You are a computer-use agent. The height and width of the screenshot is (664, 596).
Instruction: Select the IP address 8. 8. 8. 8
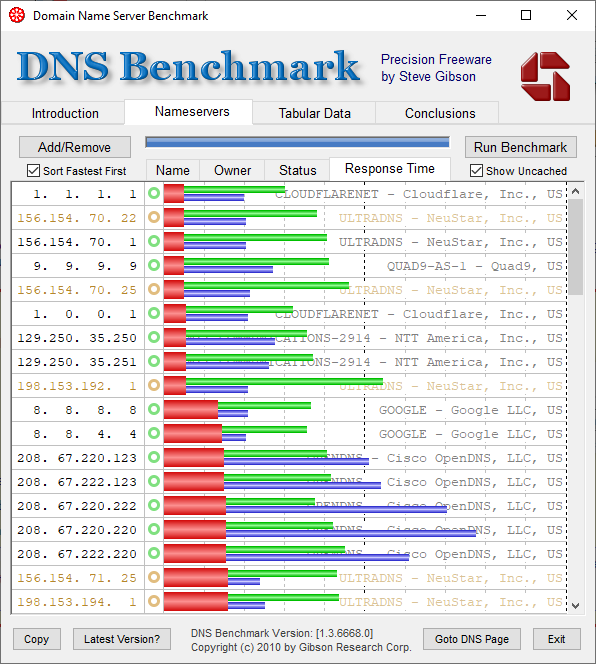pos(84,410)
